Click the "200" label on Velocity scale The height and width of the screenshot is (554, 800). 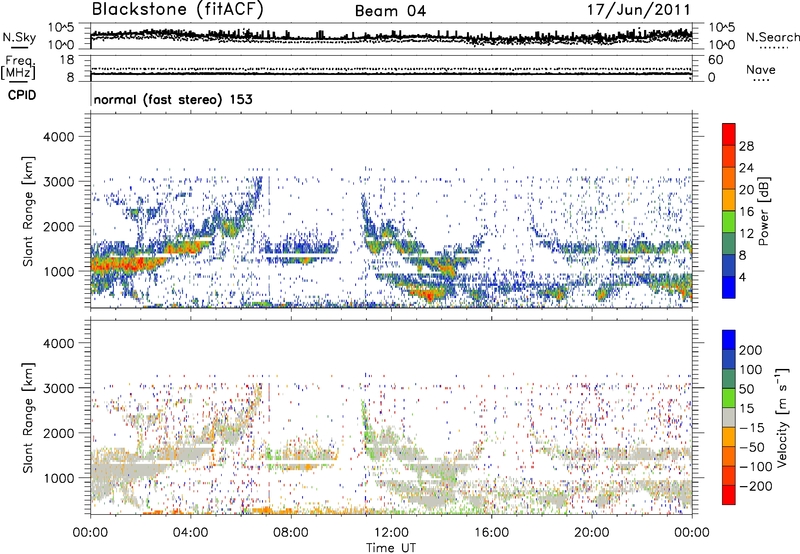751,350
